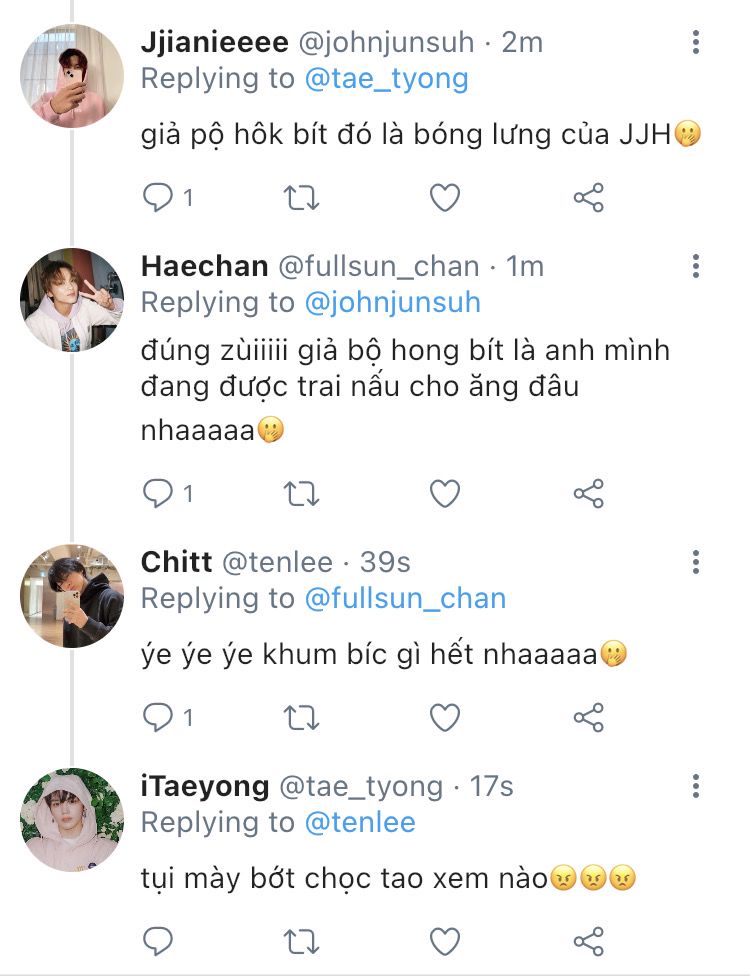Screen dimensions: 750x976
Task: Like Chitt's tweet with the heart
Action: pos(445,718)
